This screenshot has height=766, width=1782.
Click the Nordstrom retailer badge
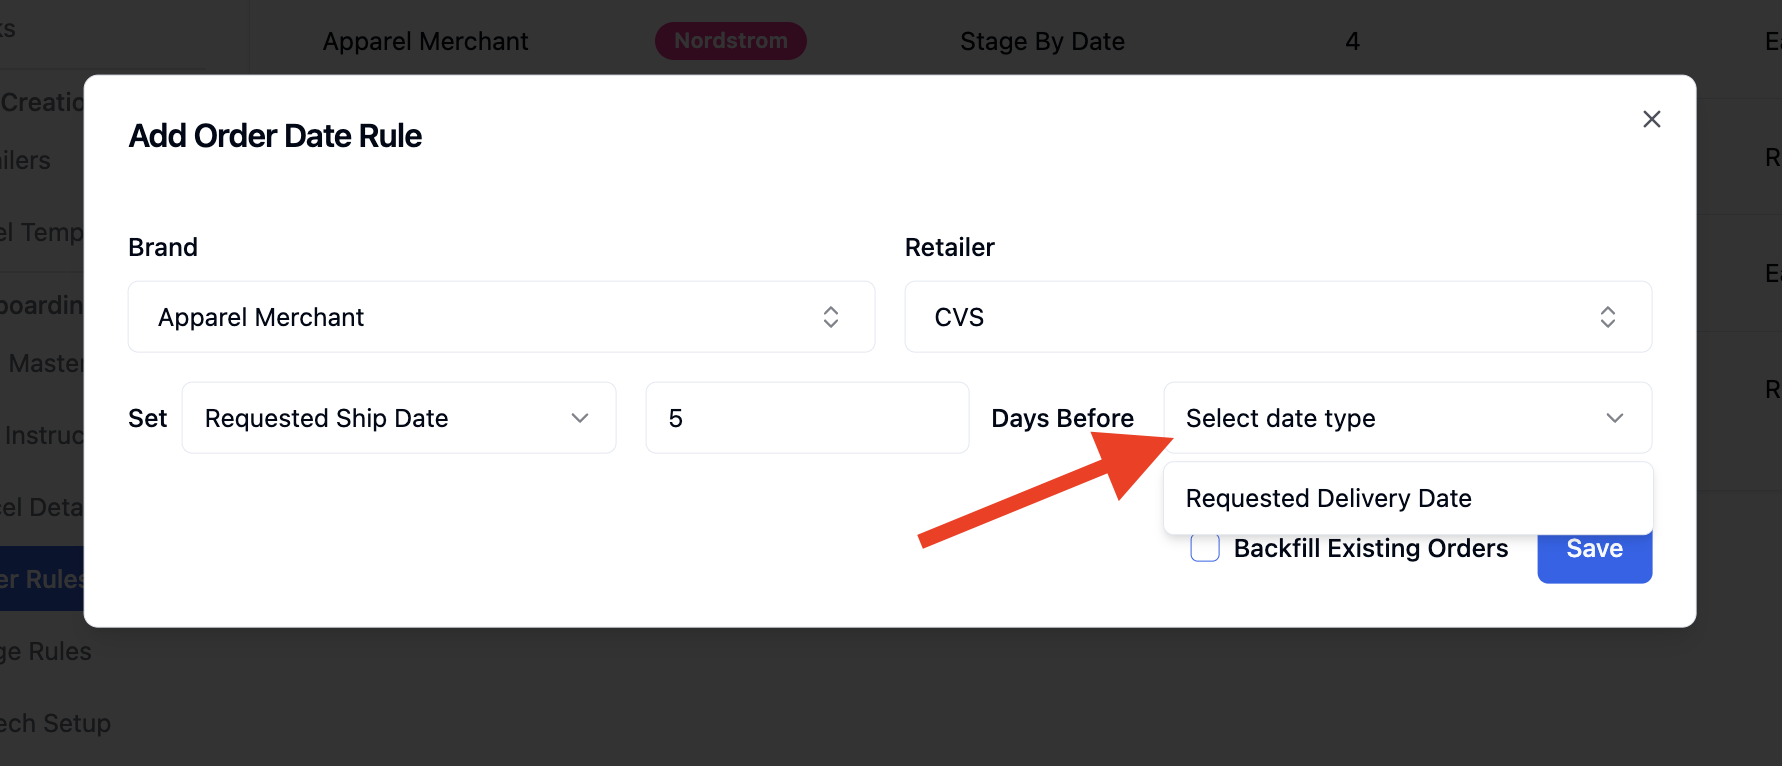coord(730,41)
